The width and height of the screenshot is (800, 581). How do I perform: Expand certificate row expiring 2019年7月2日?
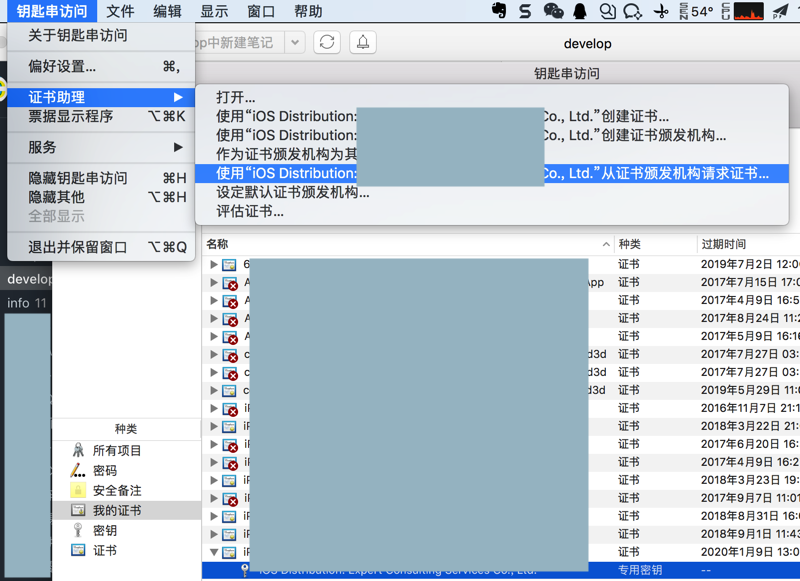coord(214,264)
